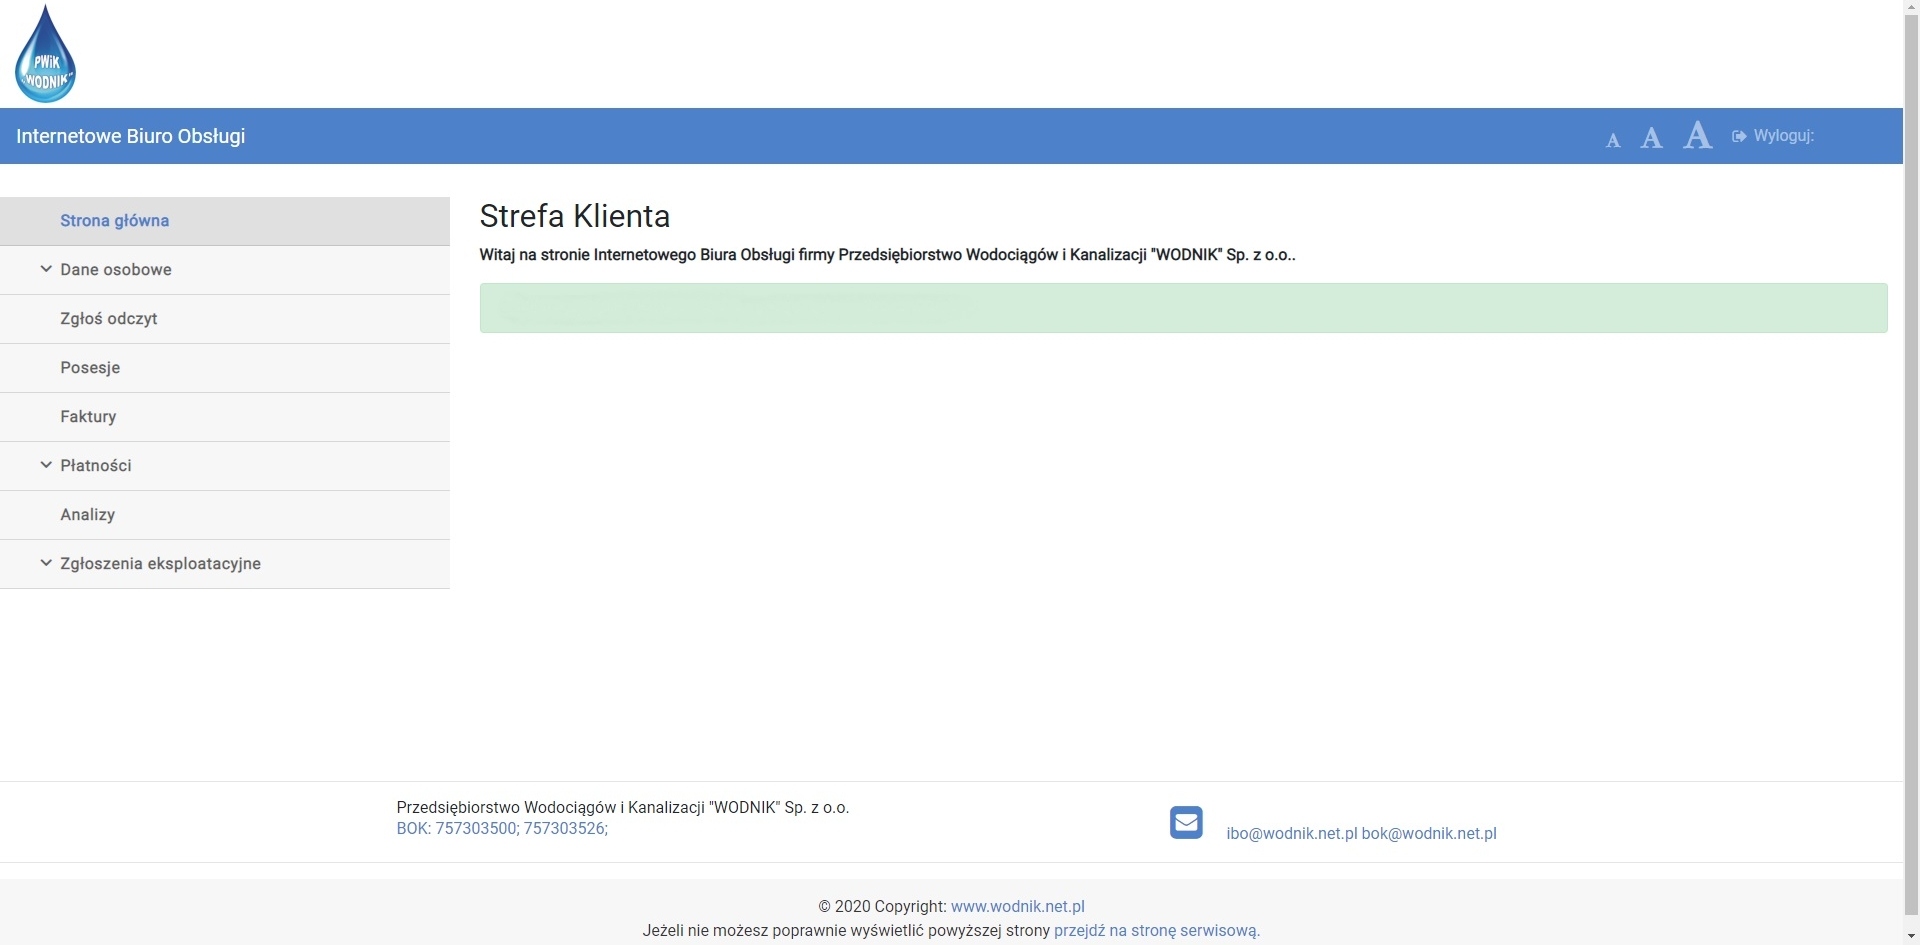Select the largest font size A icon
The height and width of the screenshot is (945, 1920).
1697,136
